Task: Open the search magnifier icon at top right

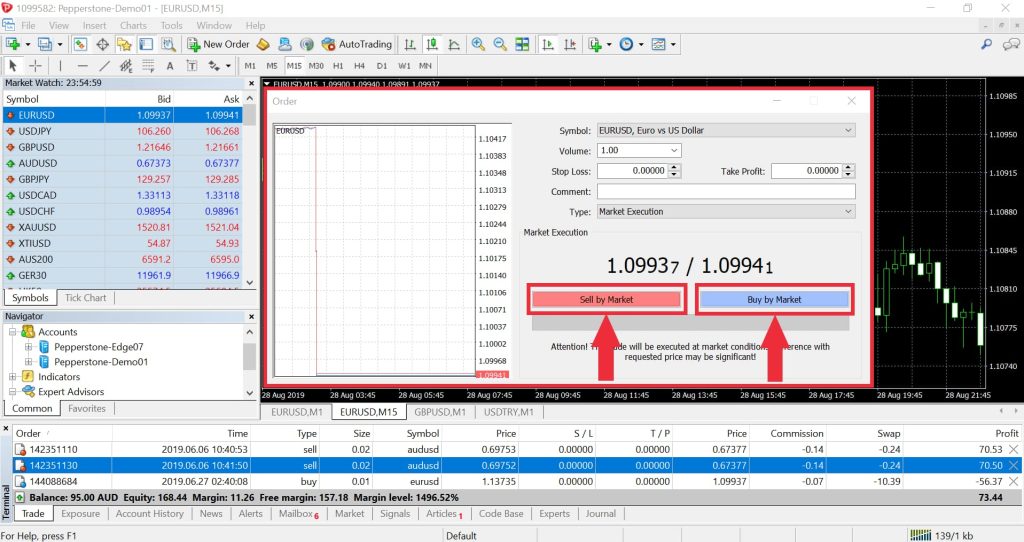Action: click(x=986, y=44)
